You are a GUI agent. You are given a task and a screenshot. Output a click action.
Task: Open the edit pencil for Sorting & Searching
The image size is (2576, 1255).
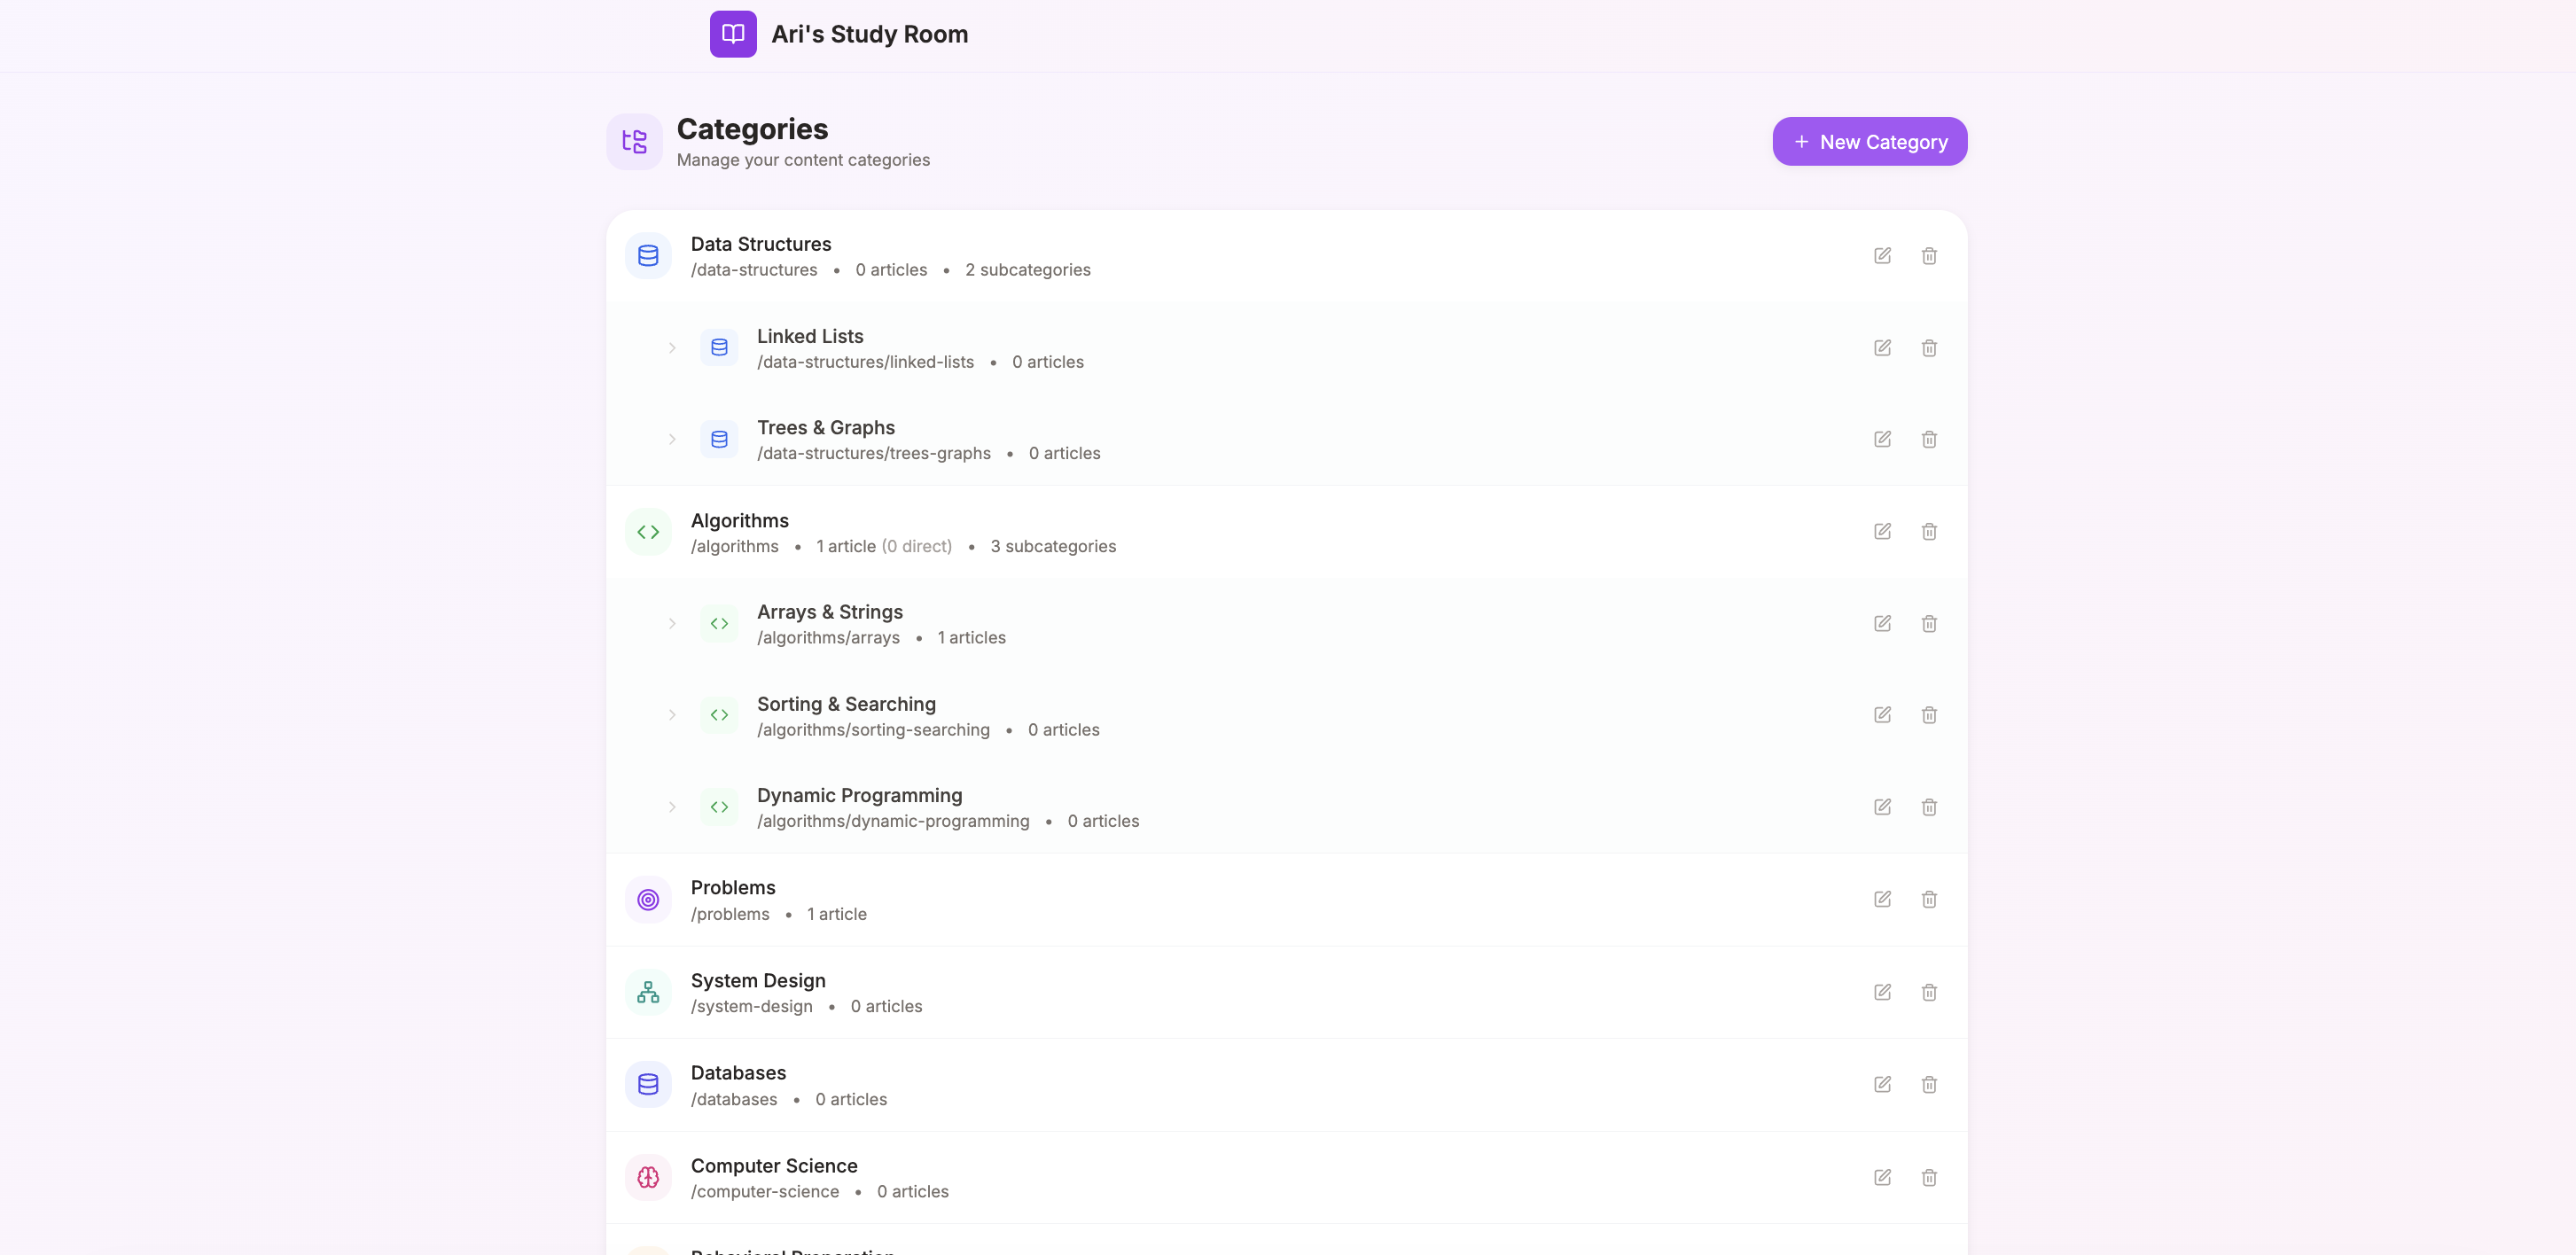point(1883,714)
